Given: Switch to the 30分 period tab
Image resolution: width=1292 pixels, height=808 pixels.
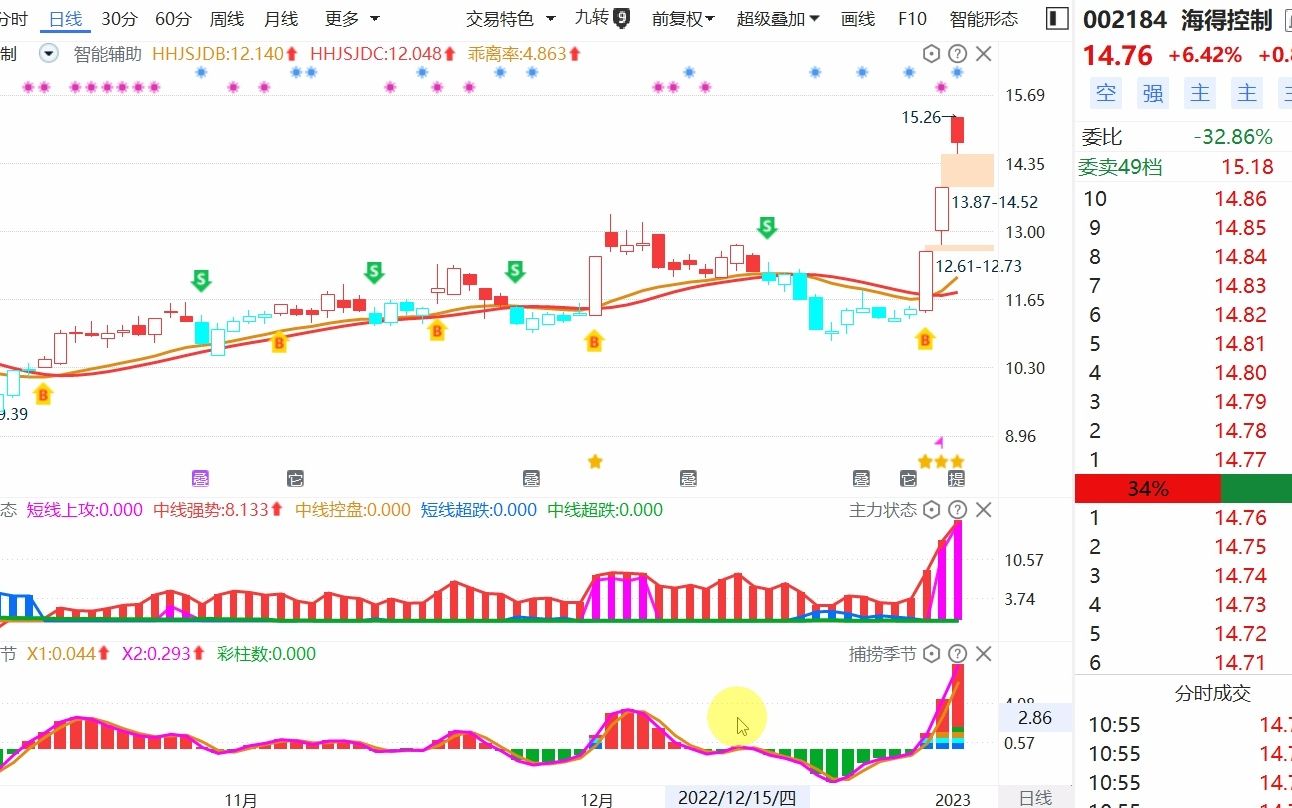Looking at the screenshot, I should (x=119, y=18).
